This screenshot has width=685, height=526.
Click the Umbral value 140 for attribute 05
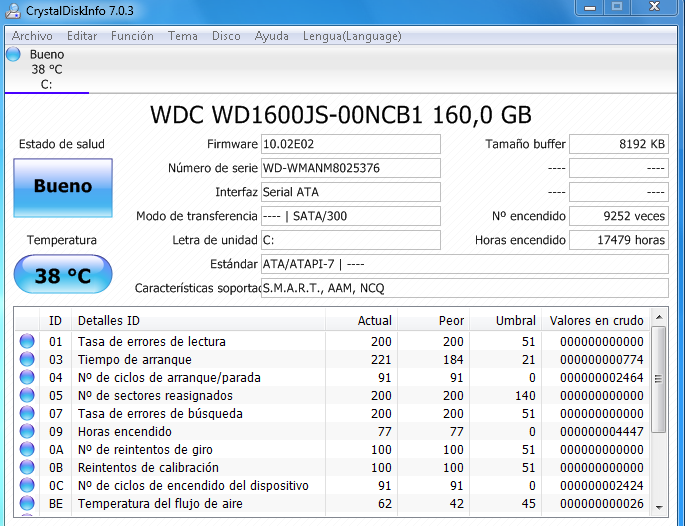[525, 395]
